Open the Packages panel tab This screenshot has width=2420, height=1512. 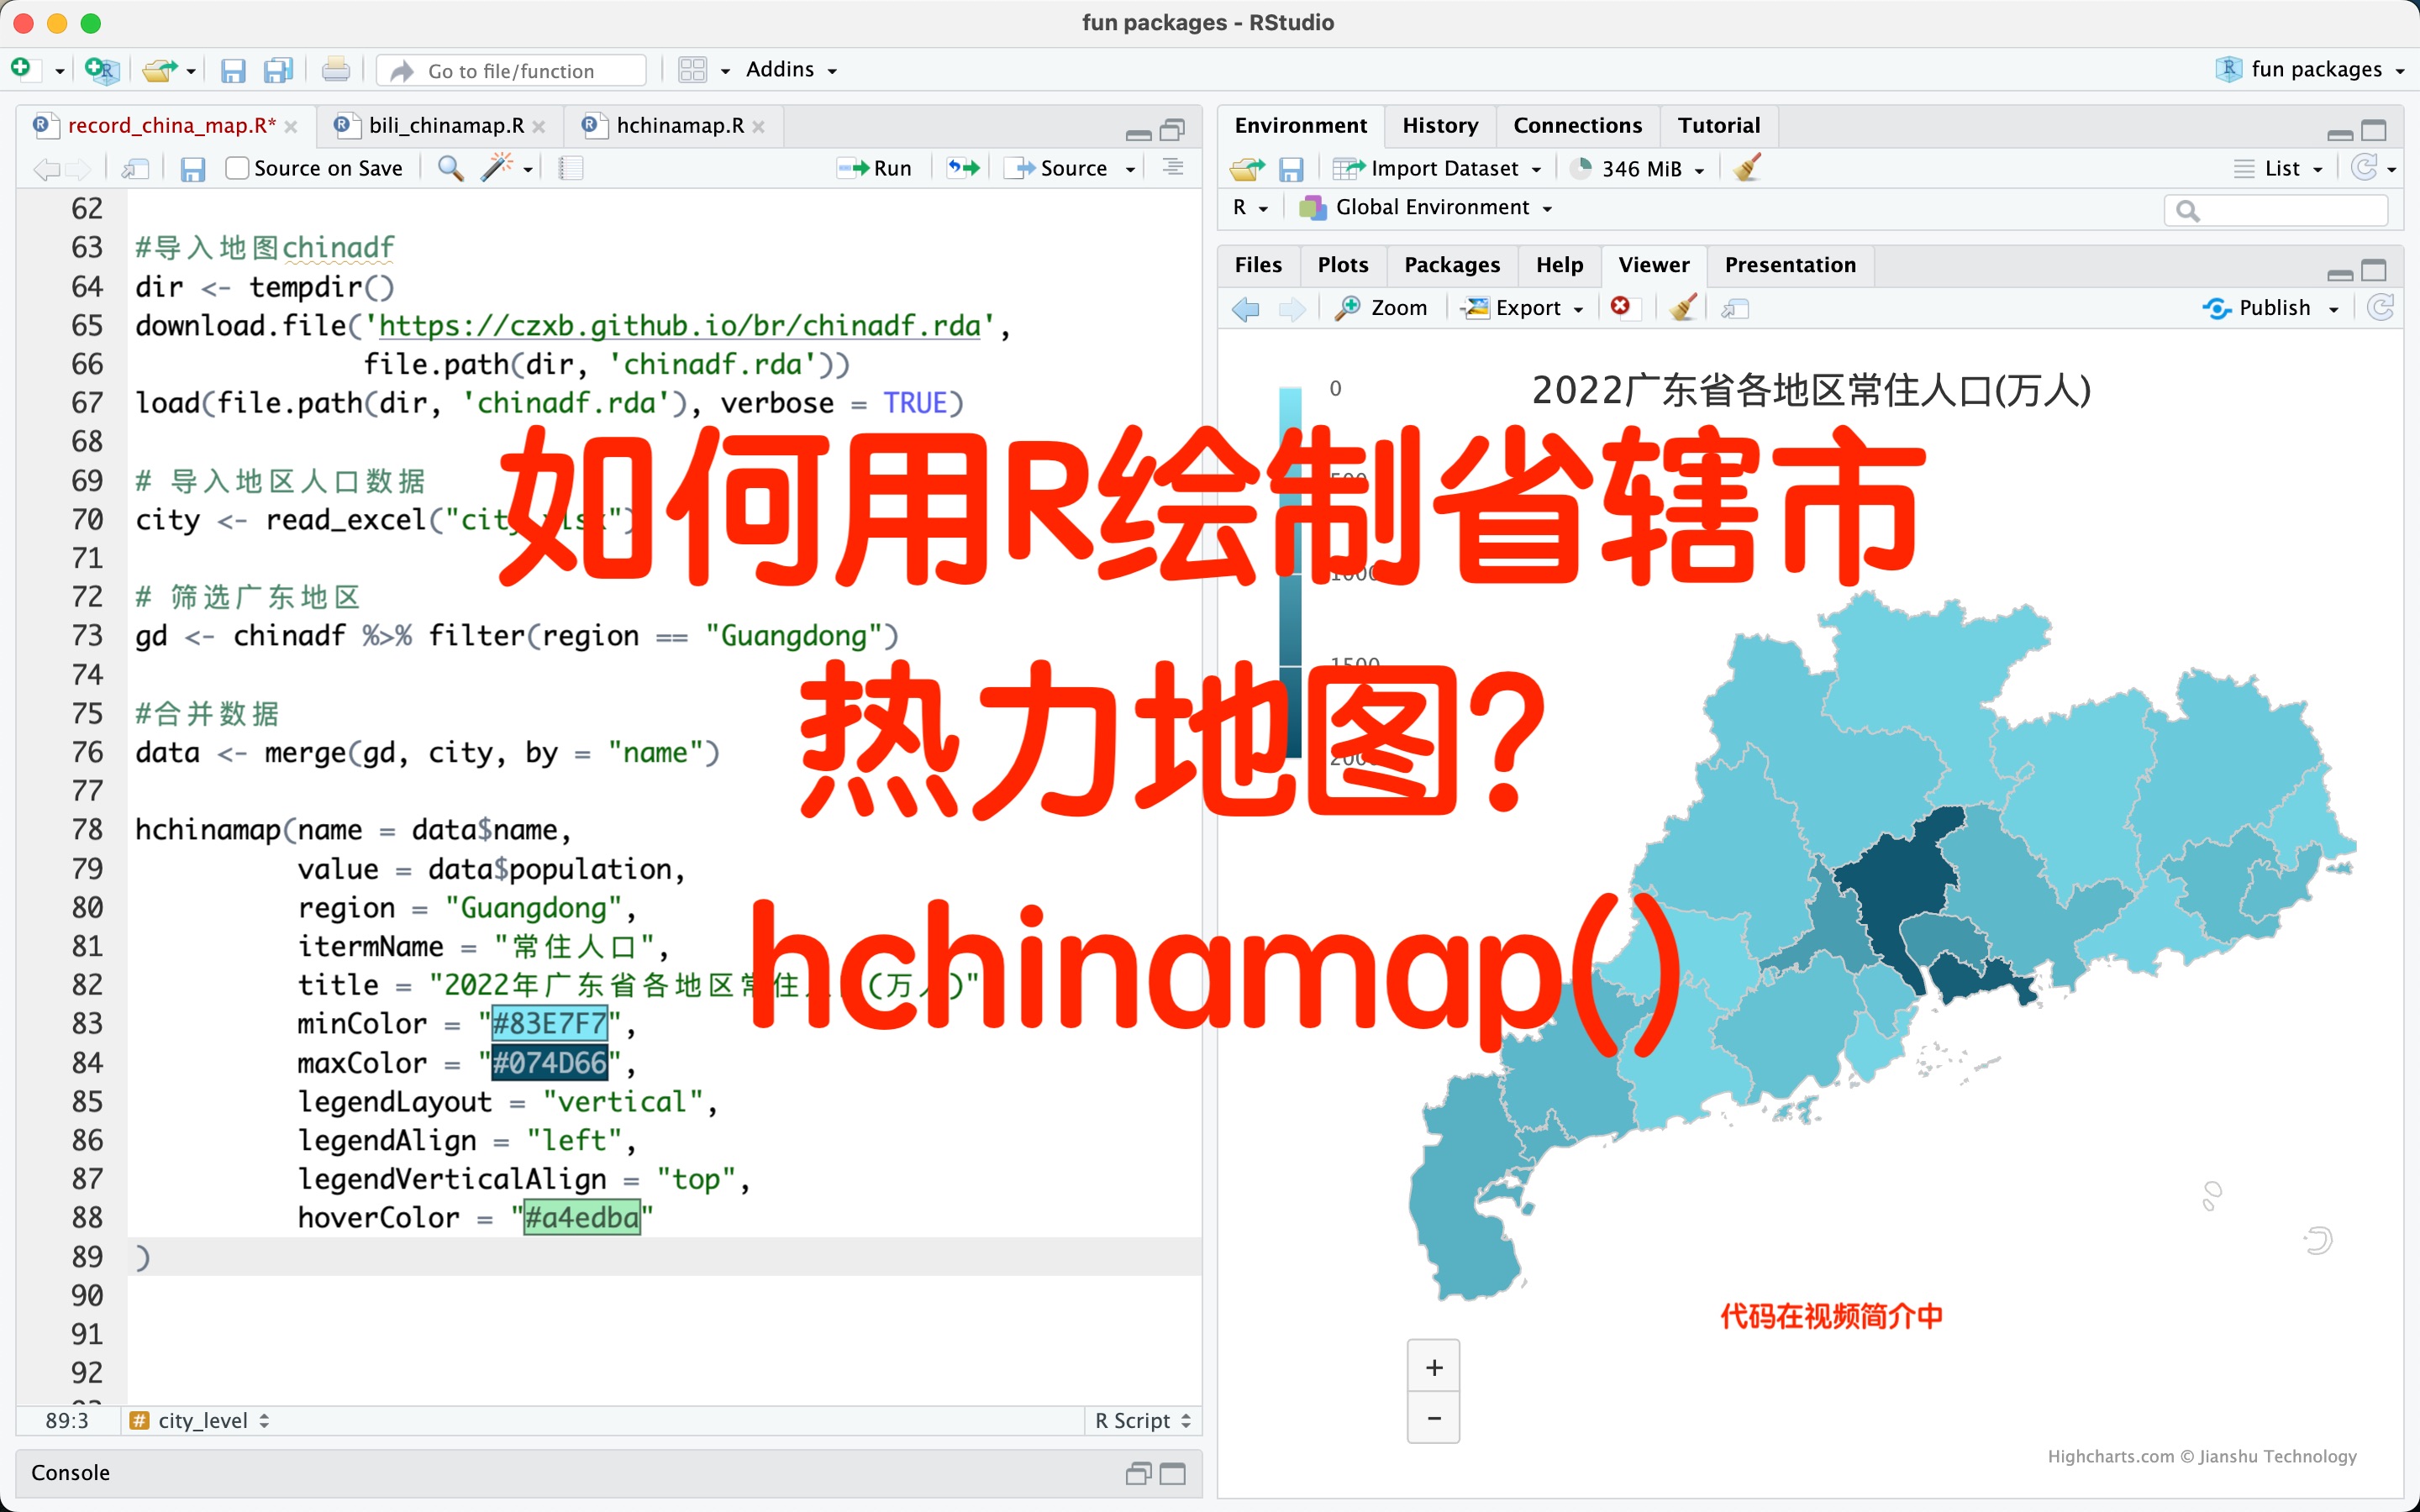point(1452,264)
